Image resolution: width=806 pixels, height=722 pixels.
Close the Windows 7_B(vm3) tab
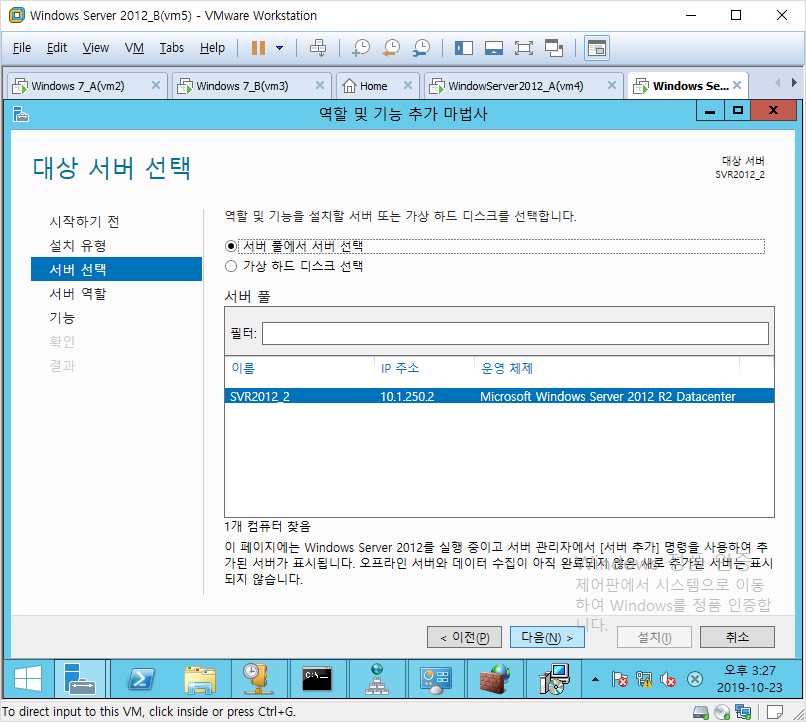320,85
